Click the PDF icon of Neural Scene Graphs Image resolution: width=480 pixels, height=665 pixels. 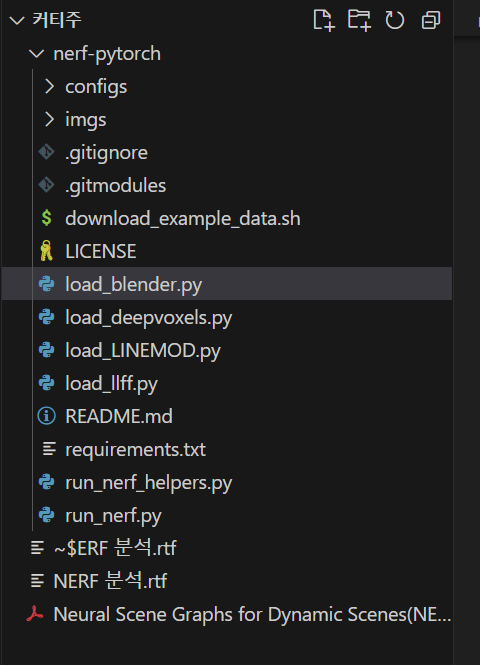(x=35, y=614)
